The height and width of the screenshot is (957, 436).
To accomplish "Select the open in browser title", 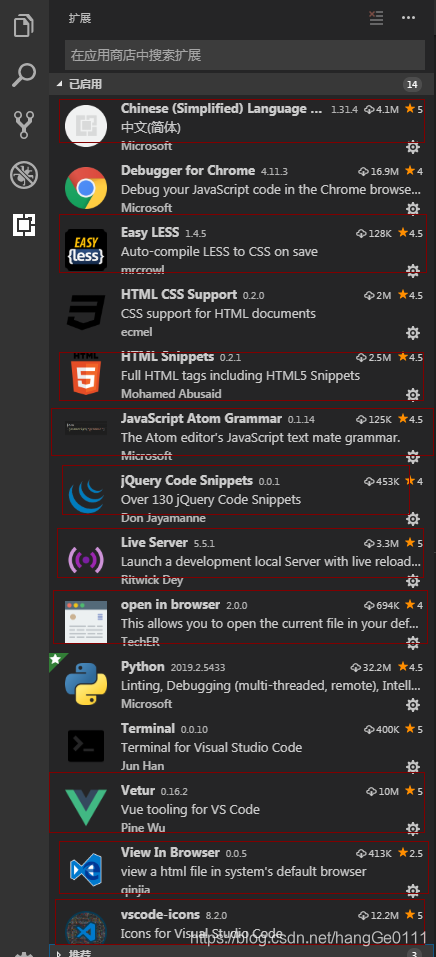I will pyautogui.click(x=170, y=605).
